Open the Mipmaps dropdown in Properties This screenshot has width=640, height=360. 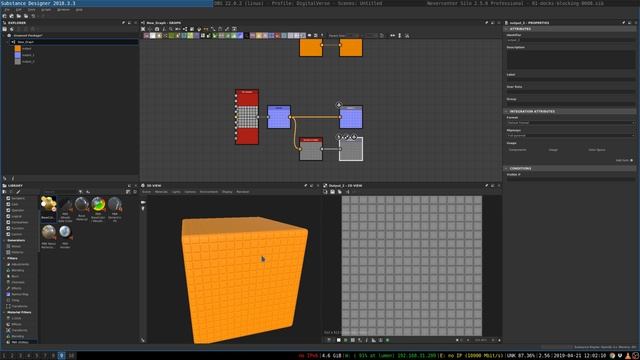click(x=571, y=136)
